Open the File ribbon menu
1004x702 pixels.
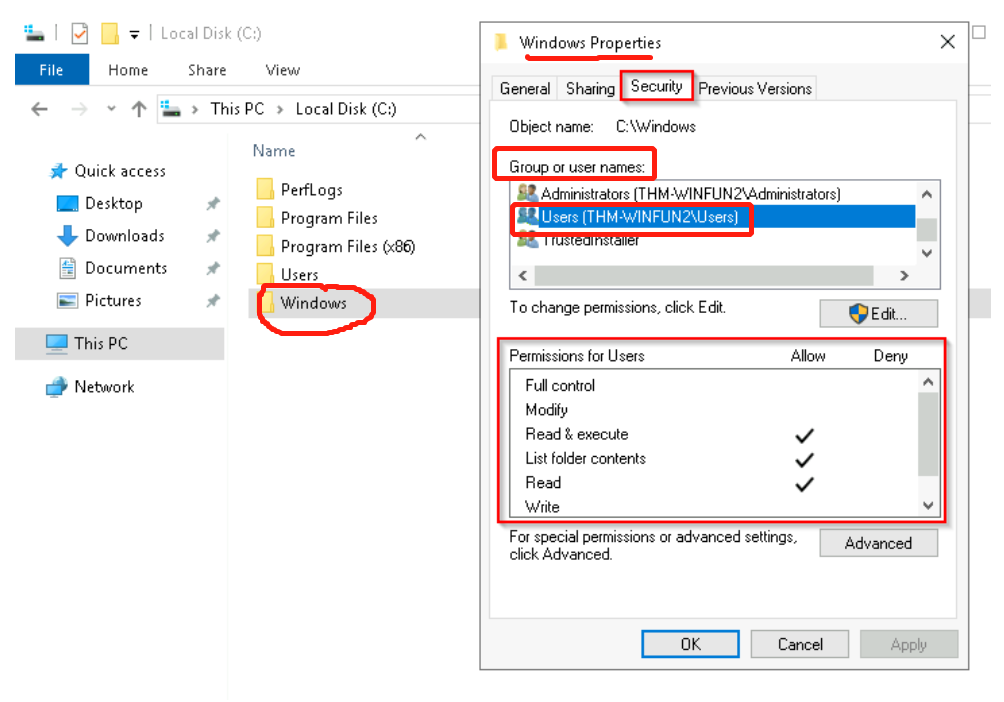(x=51, y=70)
